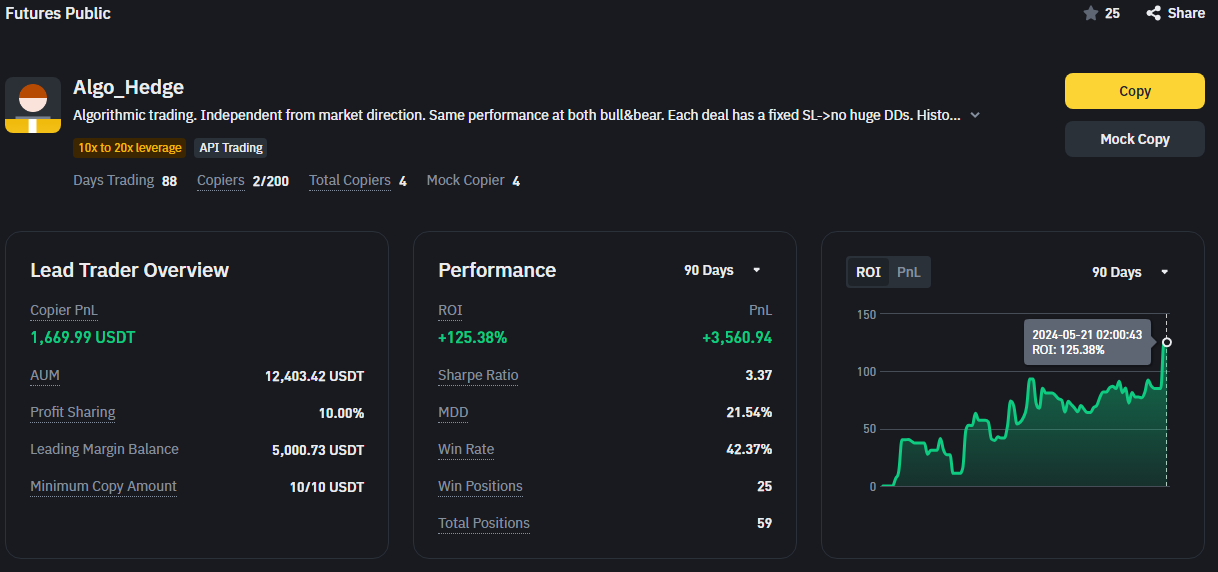Click the Minimum Copy Amount label

pyautogui.click(x=103, y=486)
